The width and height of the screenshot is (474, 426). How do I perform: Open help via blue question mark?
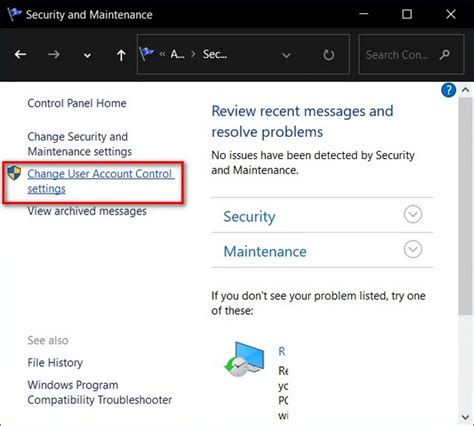click(448, 90)
